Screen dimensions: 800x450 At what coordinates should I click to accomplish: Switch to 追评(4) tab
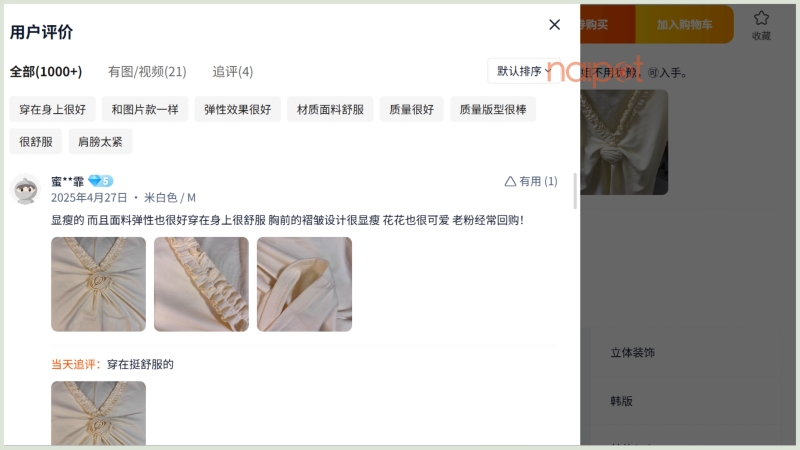232,72
